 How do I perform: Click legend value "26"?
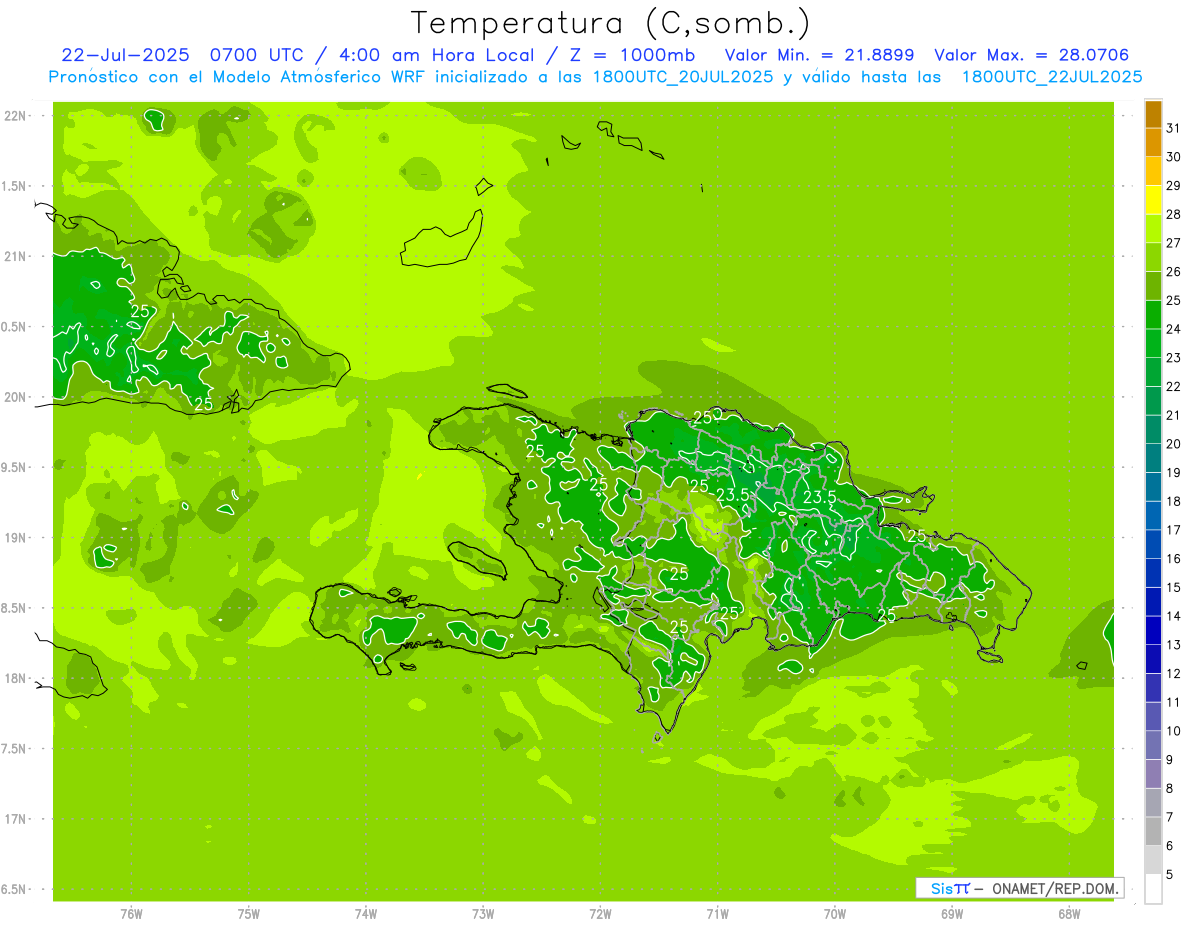click(x=1173, y=272)
